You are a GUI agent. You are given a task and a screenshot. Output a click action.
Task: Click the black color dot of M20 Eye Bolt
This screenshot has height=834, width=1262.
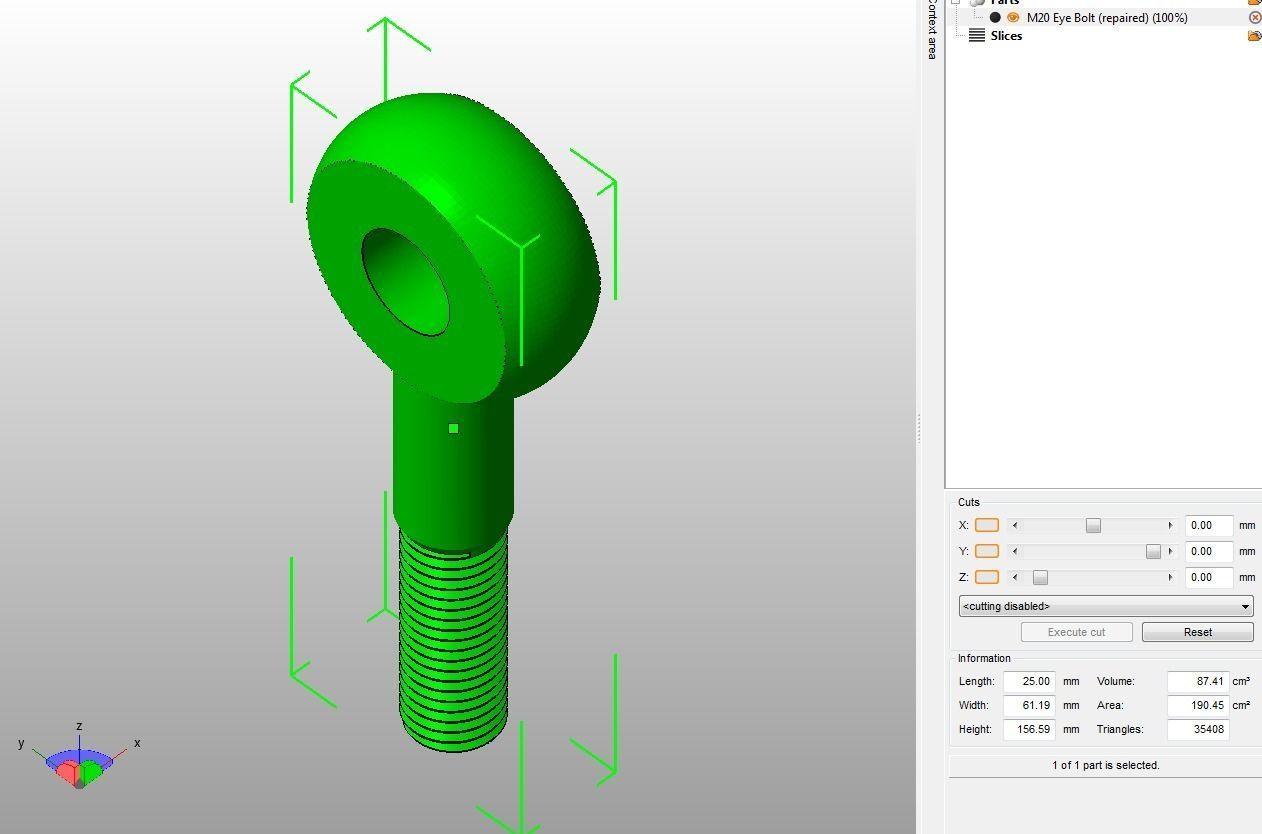995,17
